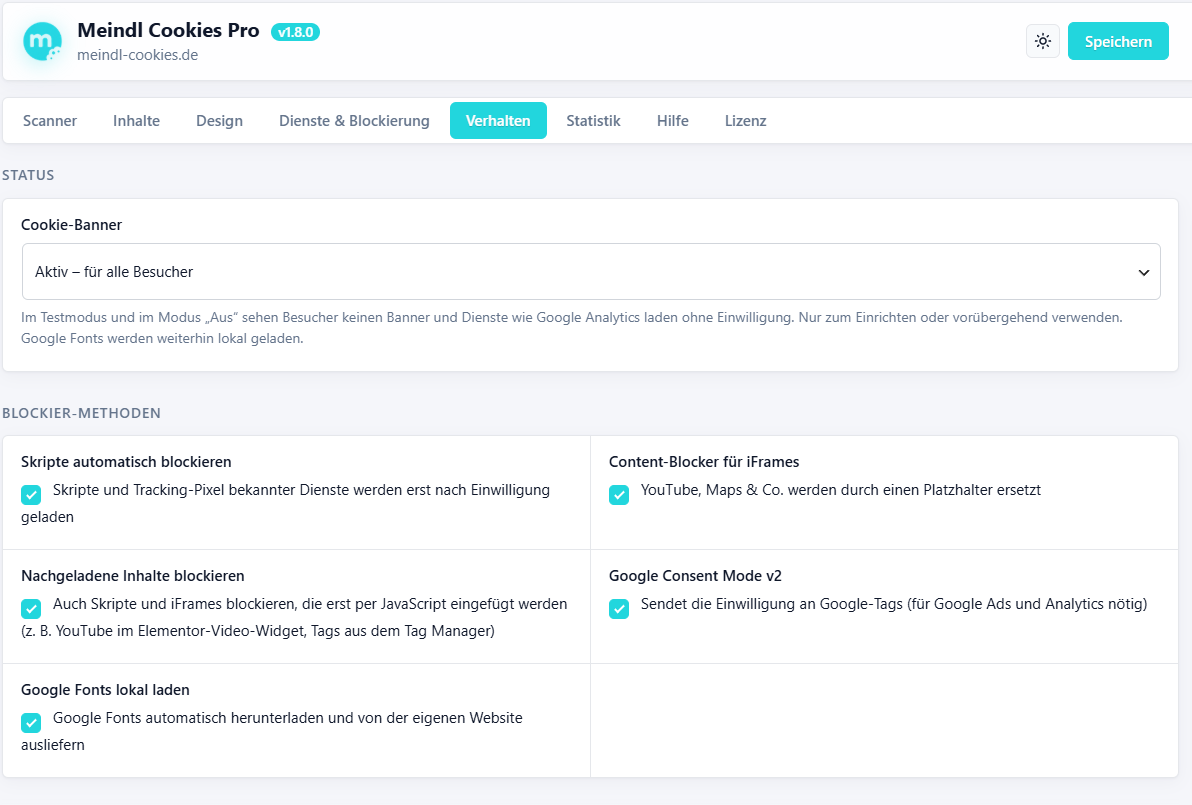The image size is (1192, 805).
Task: Go to Dienste & Blockierung tab
Action: coord(354,121)
